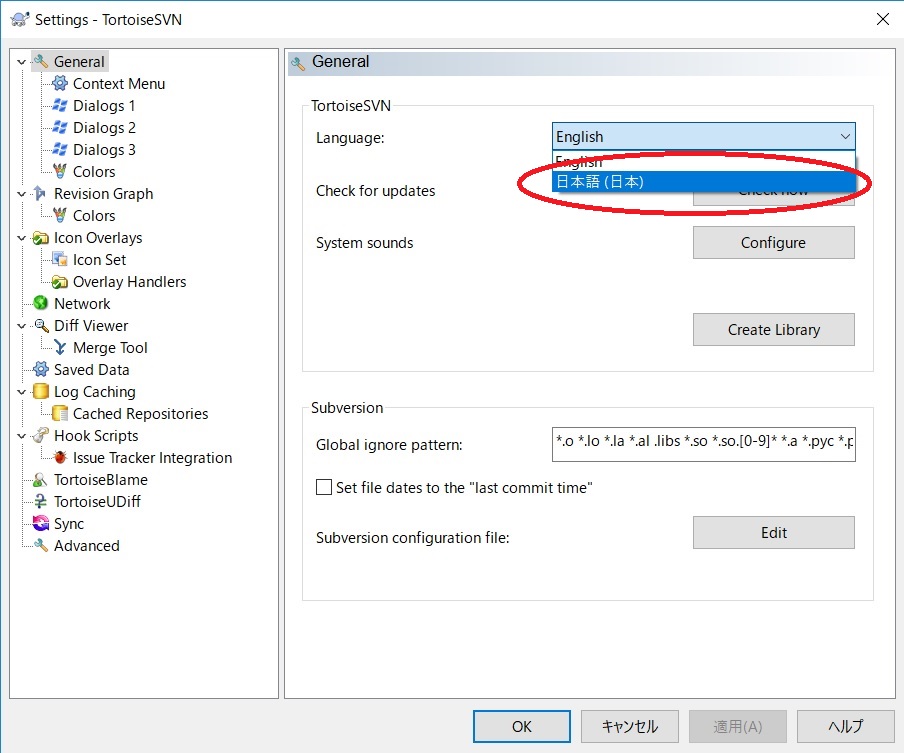
Task: Click Colors icon under Revision Graph
Action: click(x=60, y=215)
